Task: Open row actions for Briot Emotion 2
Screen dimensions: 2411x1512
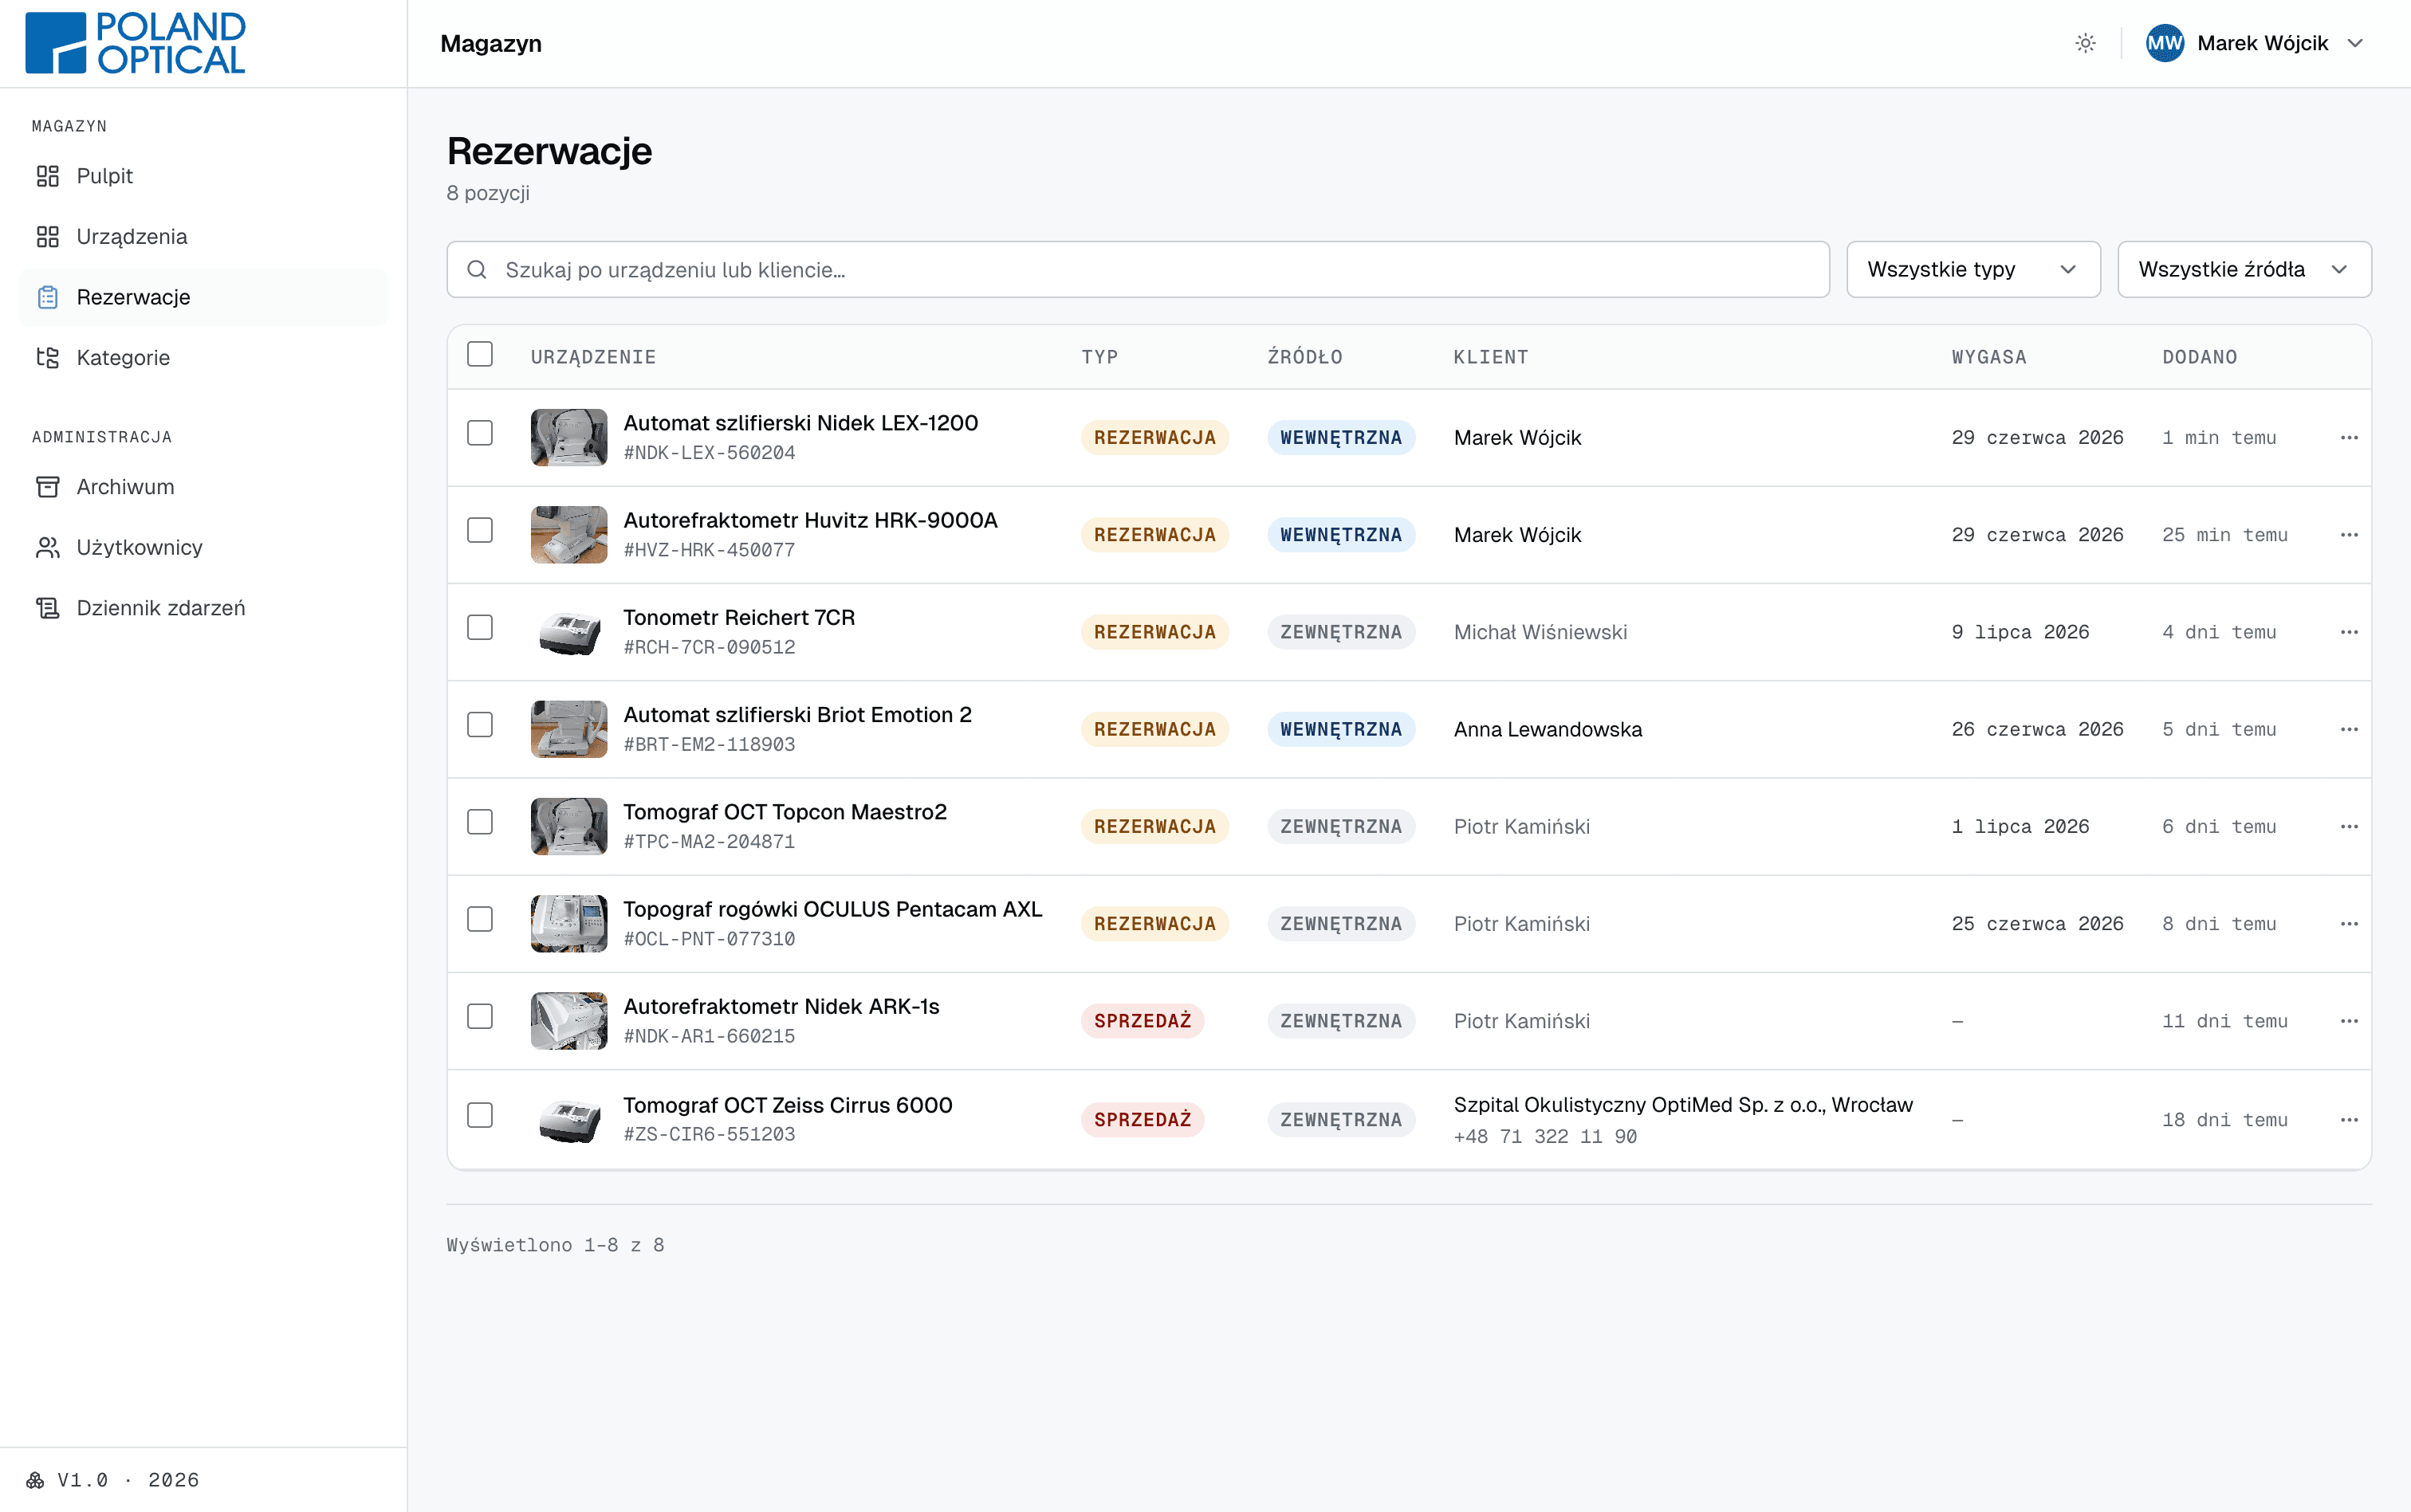Action: click(2349, 730)
